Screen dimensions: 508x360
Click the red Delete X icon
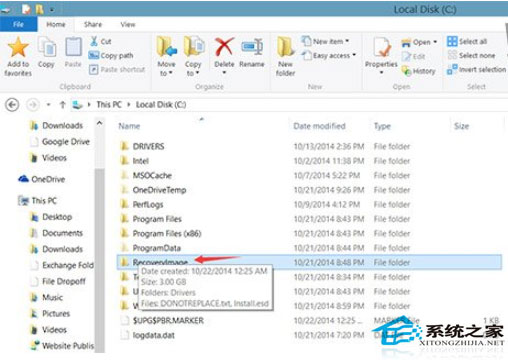[x=224, y=47]
